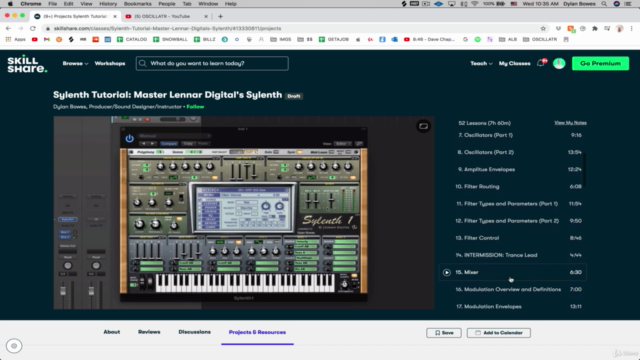Open the Chrome three-dot menu

coord(631,29)
